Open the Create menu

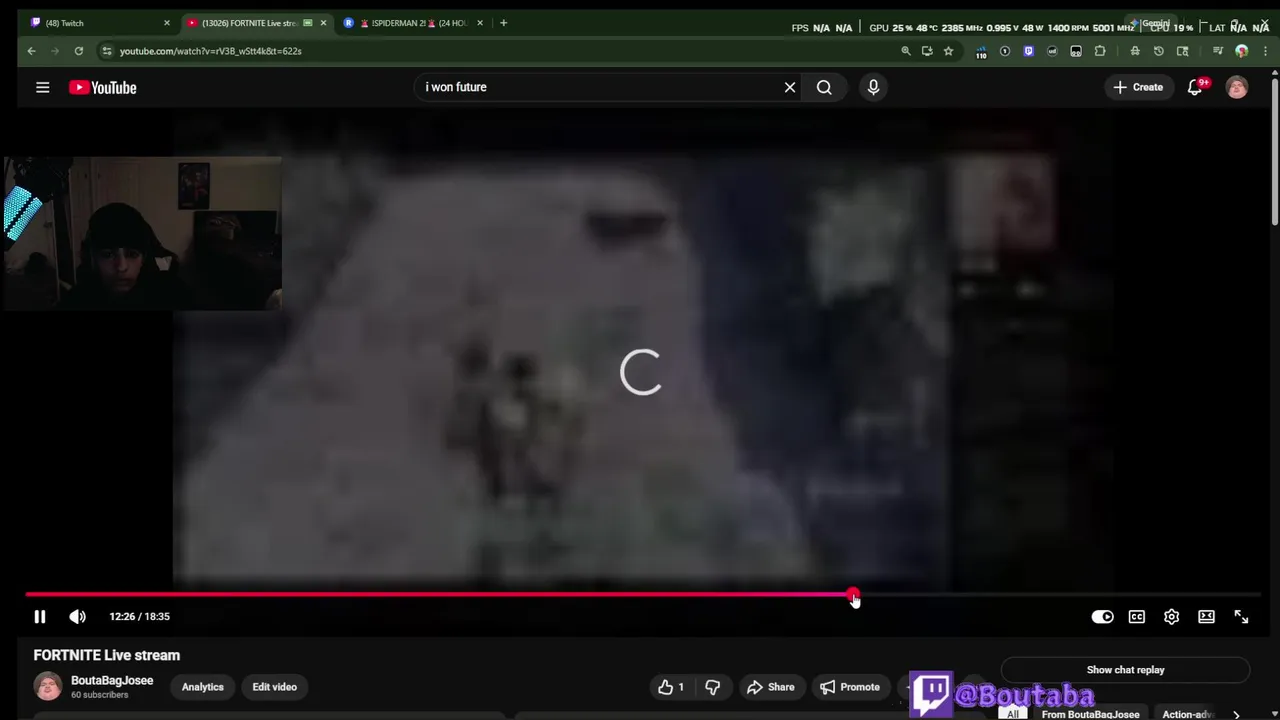point(1138,87)
